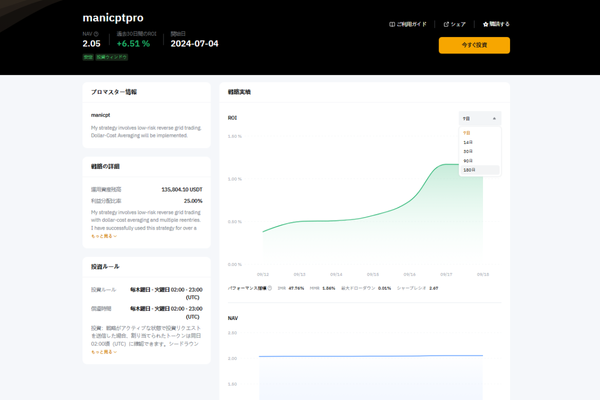The height and width of the screenshot is (400, 600).
Task: Click help icon next to performance metrics label
Action: [270, 287]
